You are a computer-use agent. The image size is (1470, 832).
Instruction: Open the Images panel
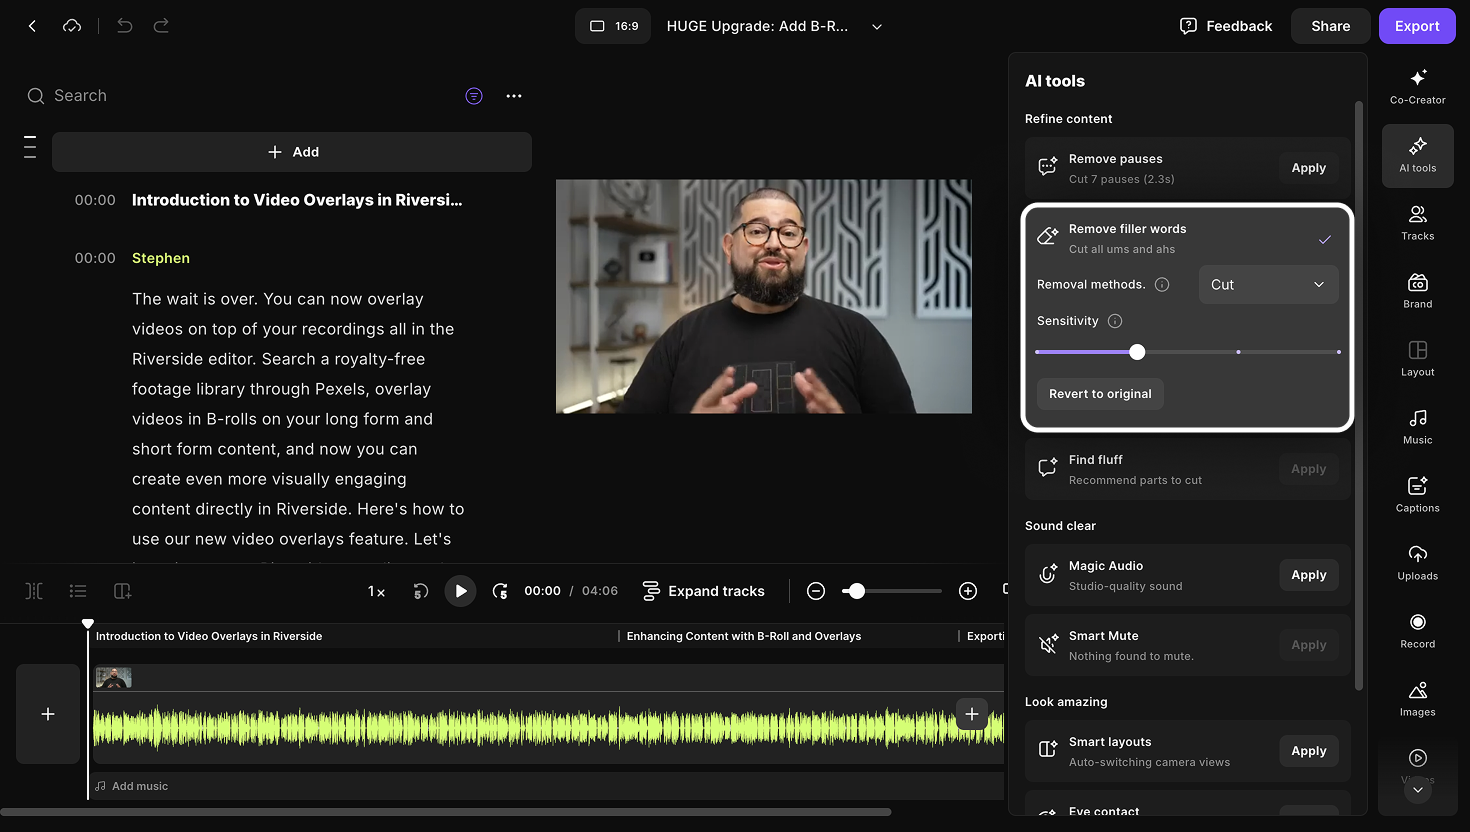click(x=1418, y=698)
